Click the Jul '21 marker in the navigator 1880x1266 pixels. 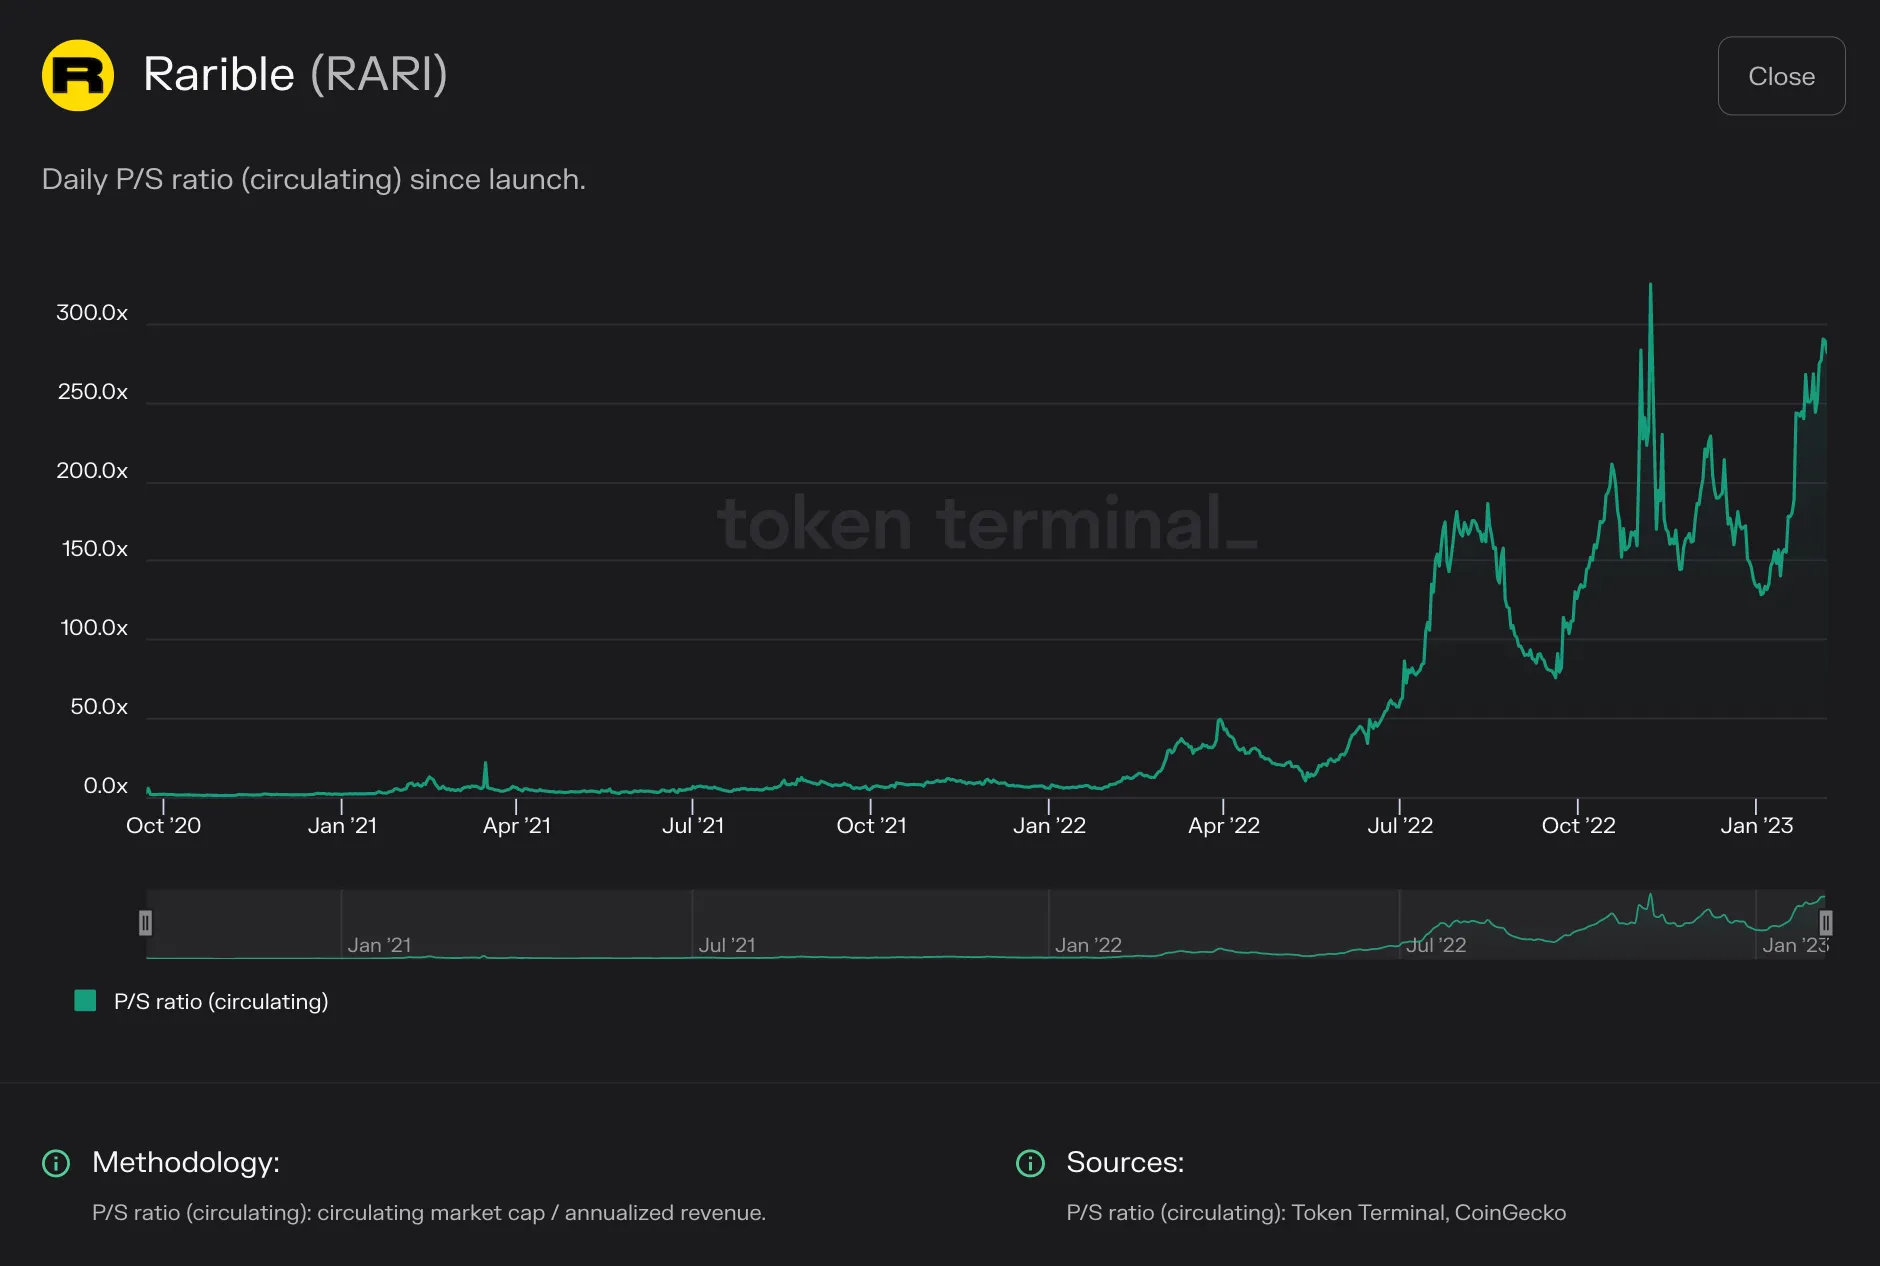coord(727,945)
